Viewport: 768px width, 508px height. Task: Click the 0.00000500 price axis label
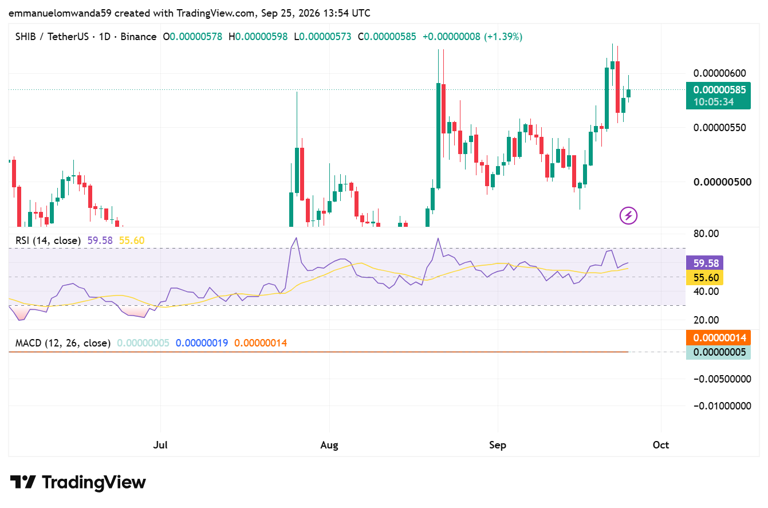tap(722, 182)
